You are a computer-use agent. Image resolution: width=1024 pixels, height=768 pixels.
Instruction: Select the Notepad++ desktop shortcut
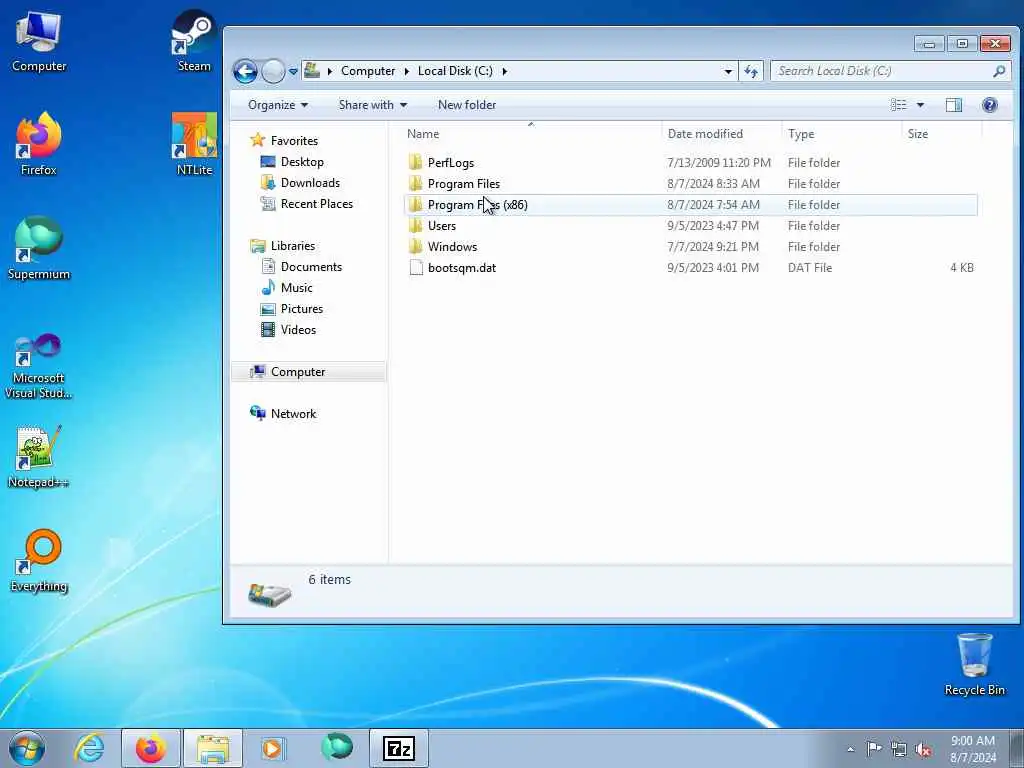click(x=39, y=456)
